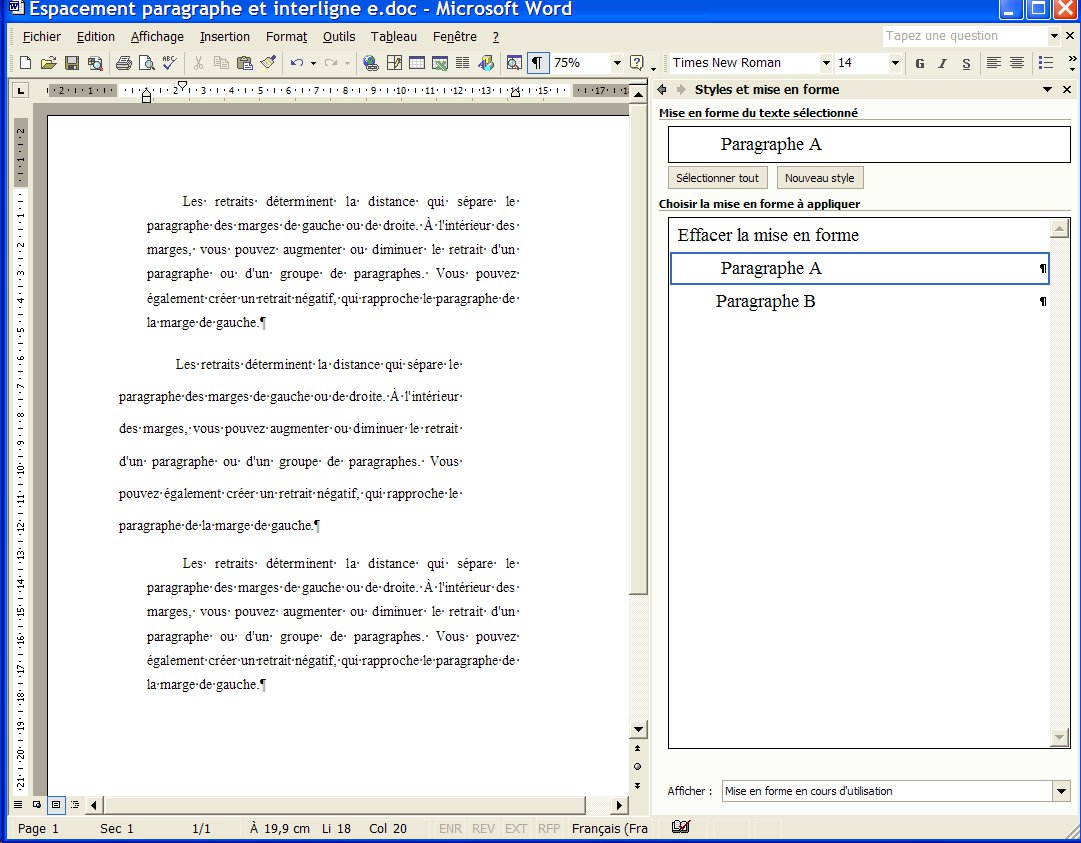Create a new blank document

point(26,63)
